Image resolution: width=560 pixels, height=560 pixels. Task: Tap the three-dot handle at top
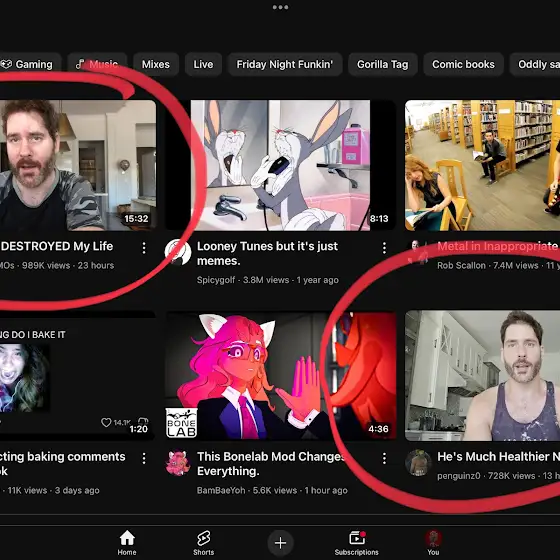[280, 7]
